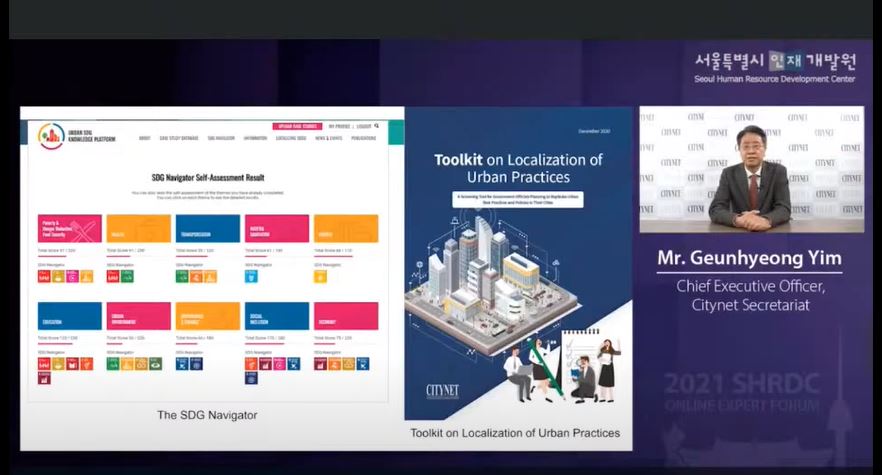Click the name 'Mr. Geunhyeong Yim'
The height and width of the screenshot is (475, 882).
coord(749,258)
